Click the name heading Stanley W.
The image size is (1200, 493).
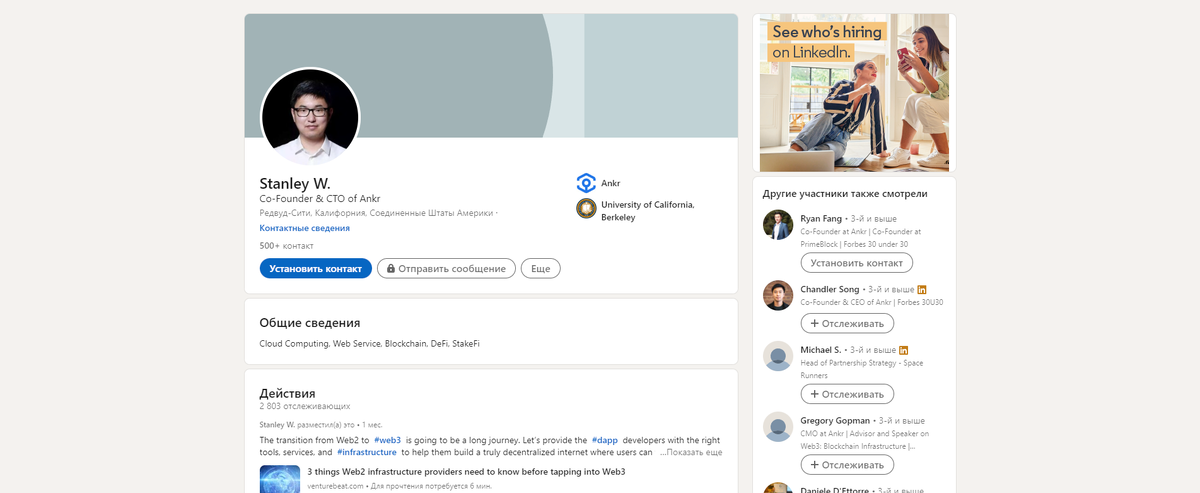[x=295, y=183]
